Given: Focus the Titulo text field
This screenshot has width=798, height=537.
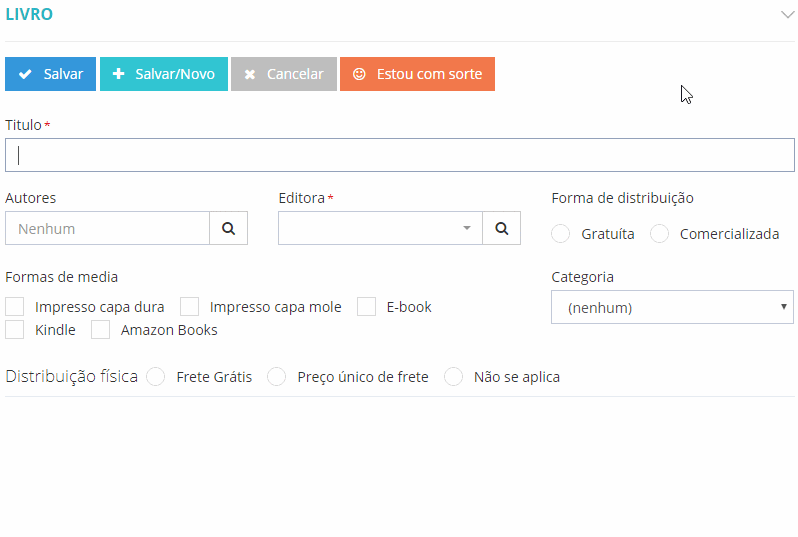Looking at the screenshot, I should click(400, 155).
